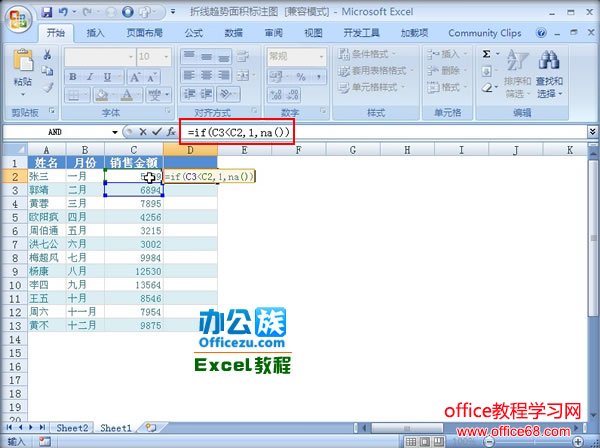
Task: Set bottom vertical alignment
Action: [224, 56]
